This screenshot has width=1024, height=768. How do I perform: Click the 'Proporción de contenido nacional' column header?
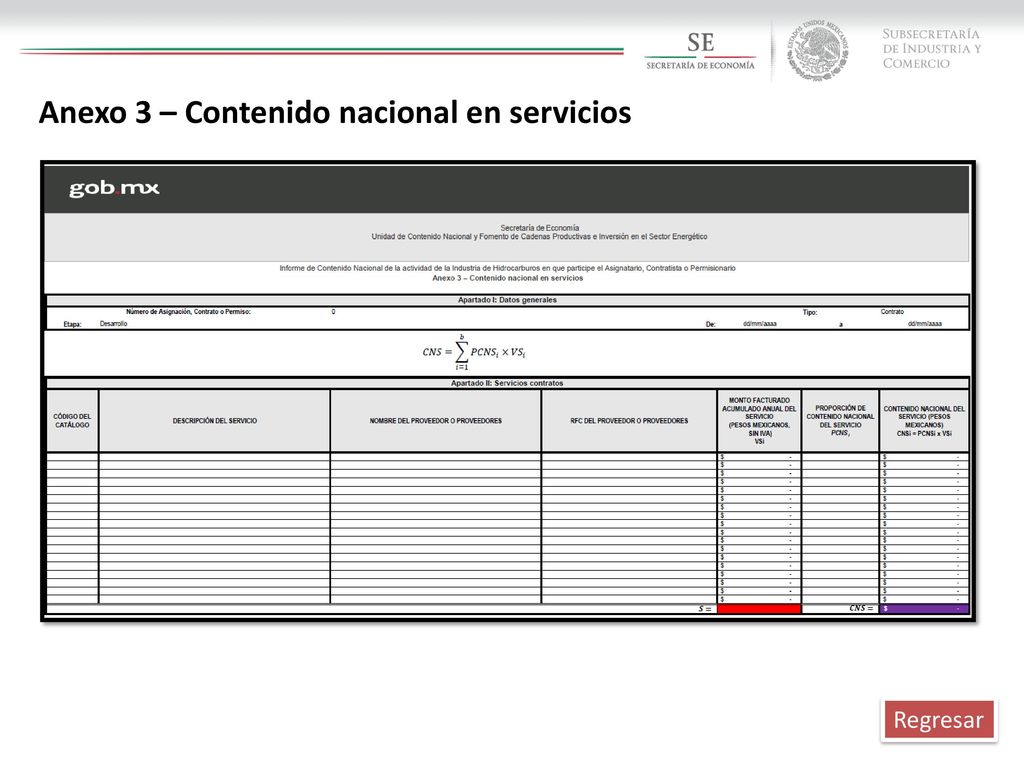[x=840, y=421]
